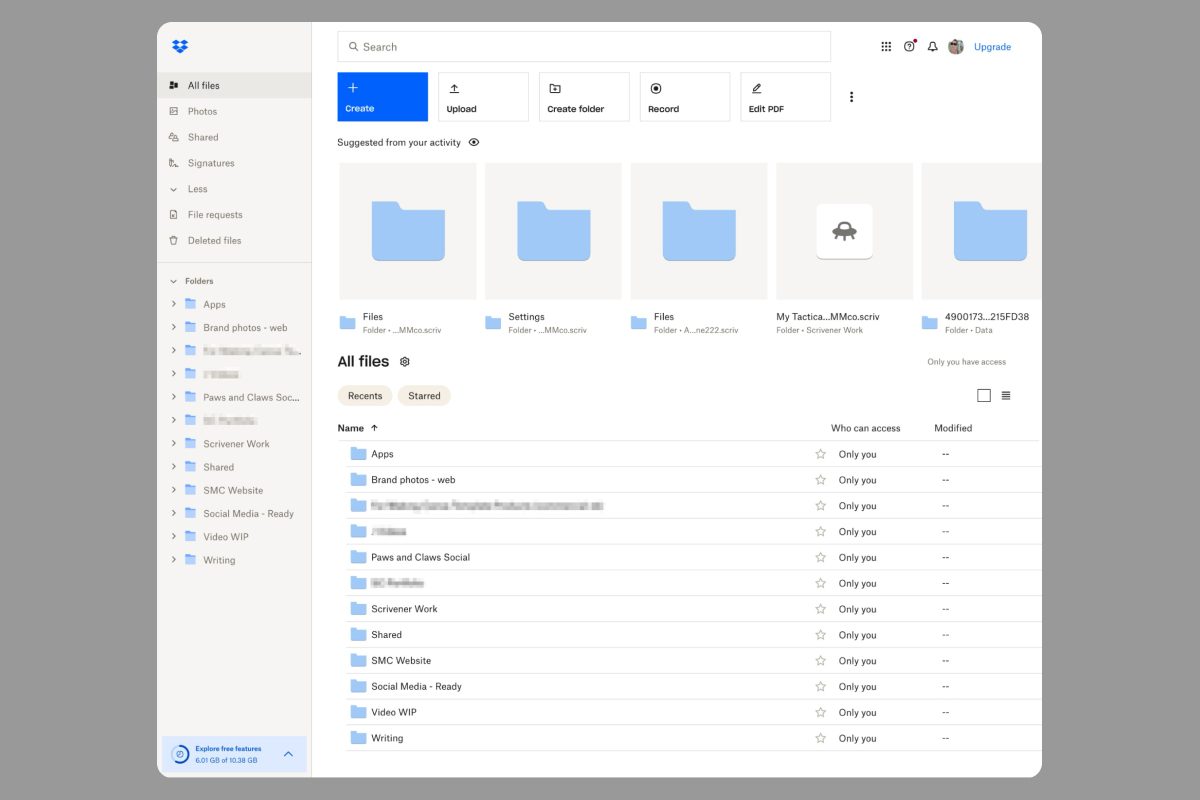Check the select-all files checkbox
Screen dimensions: 1200x800
tap(984, 395)
